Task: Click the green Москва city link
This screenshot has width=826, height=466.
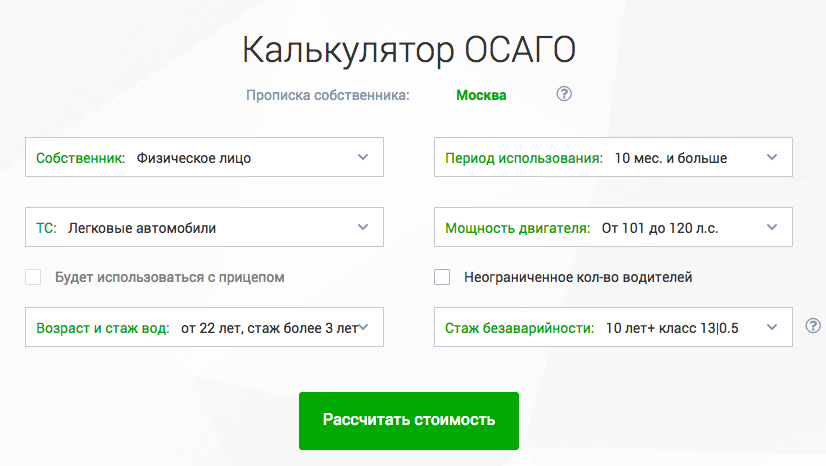Action: pos(481,96)
